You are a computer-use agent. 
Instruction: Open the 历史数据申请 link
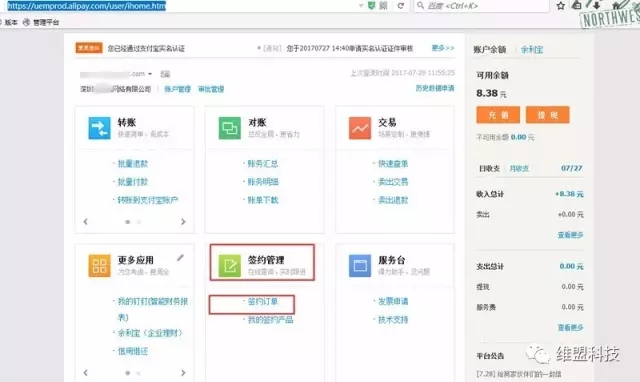[435, 88]
